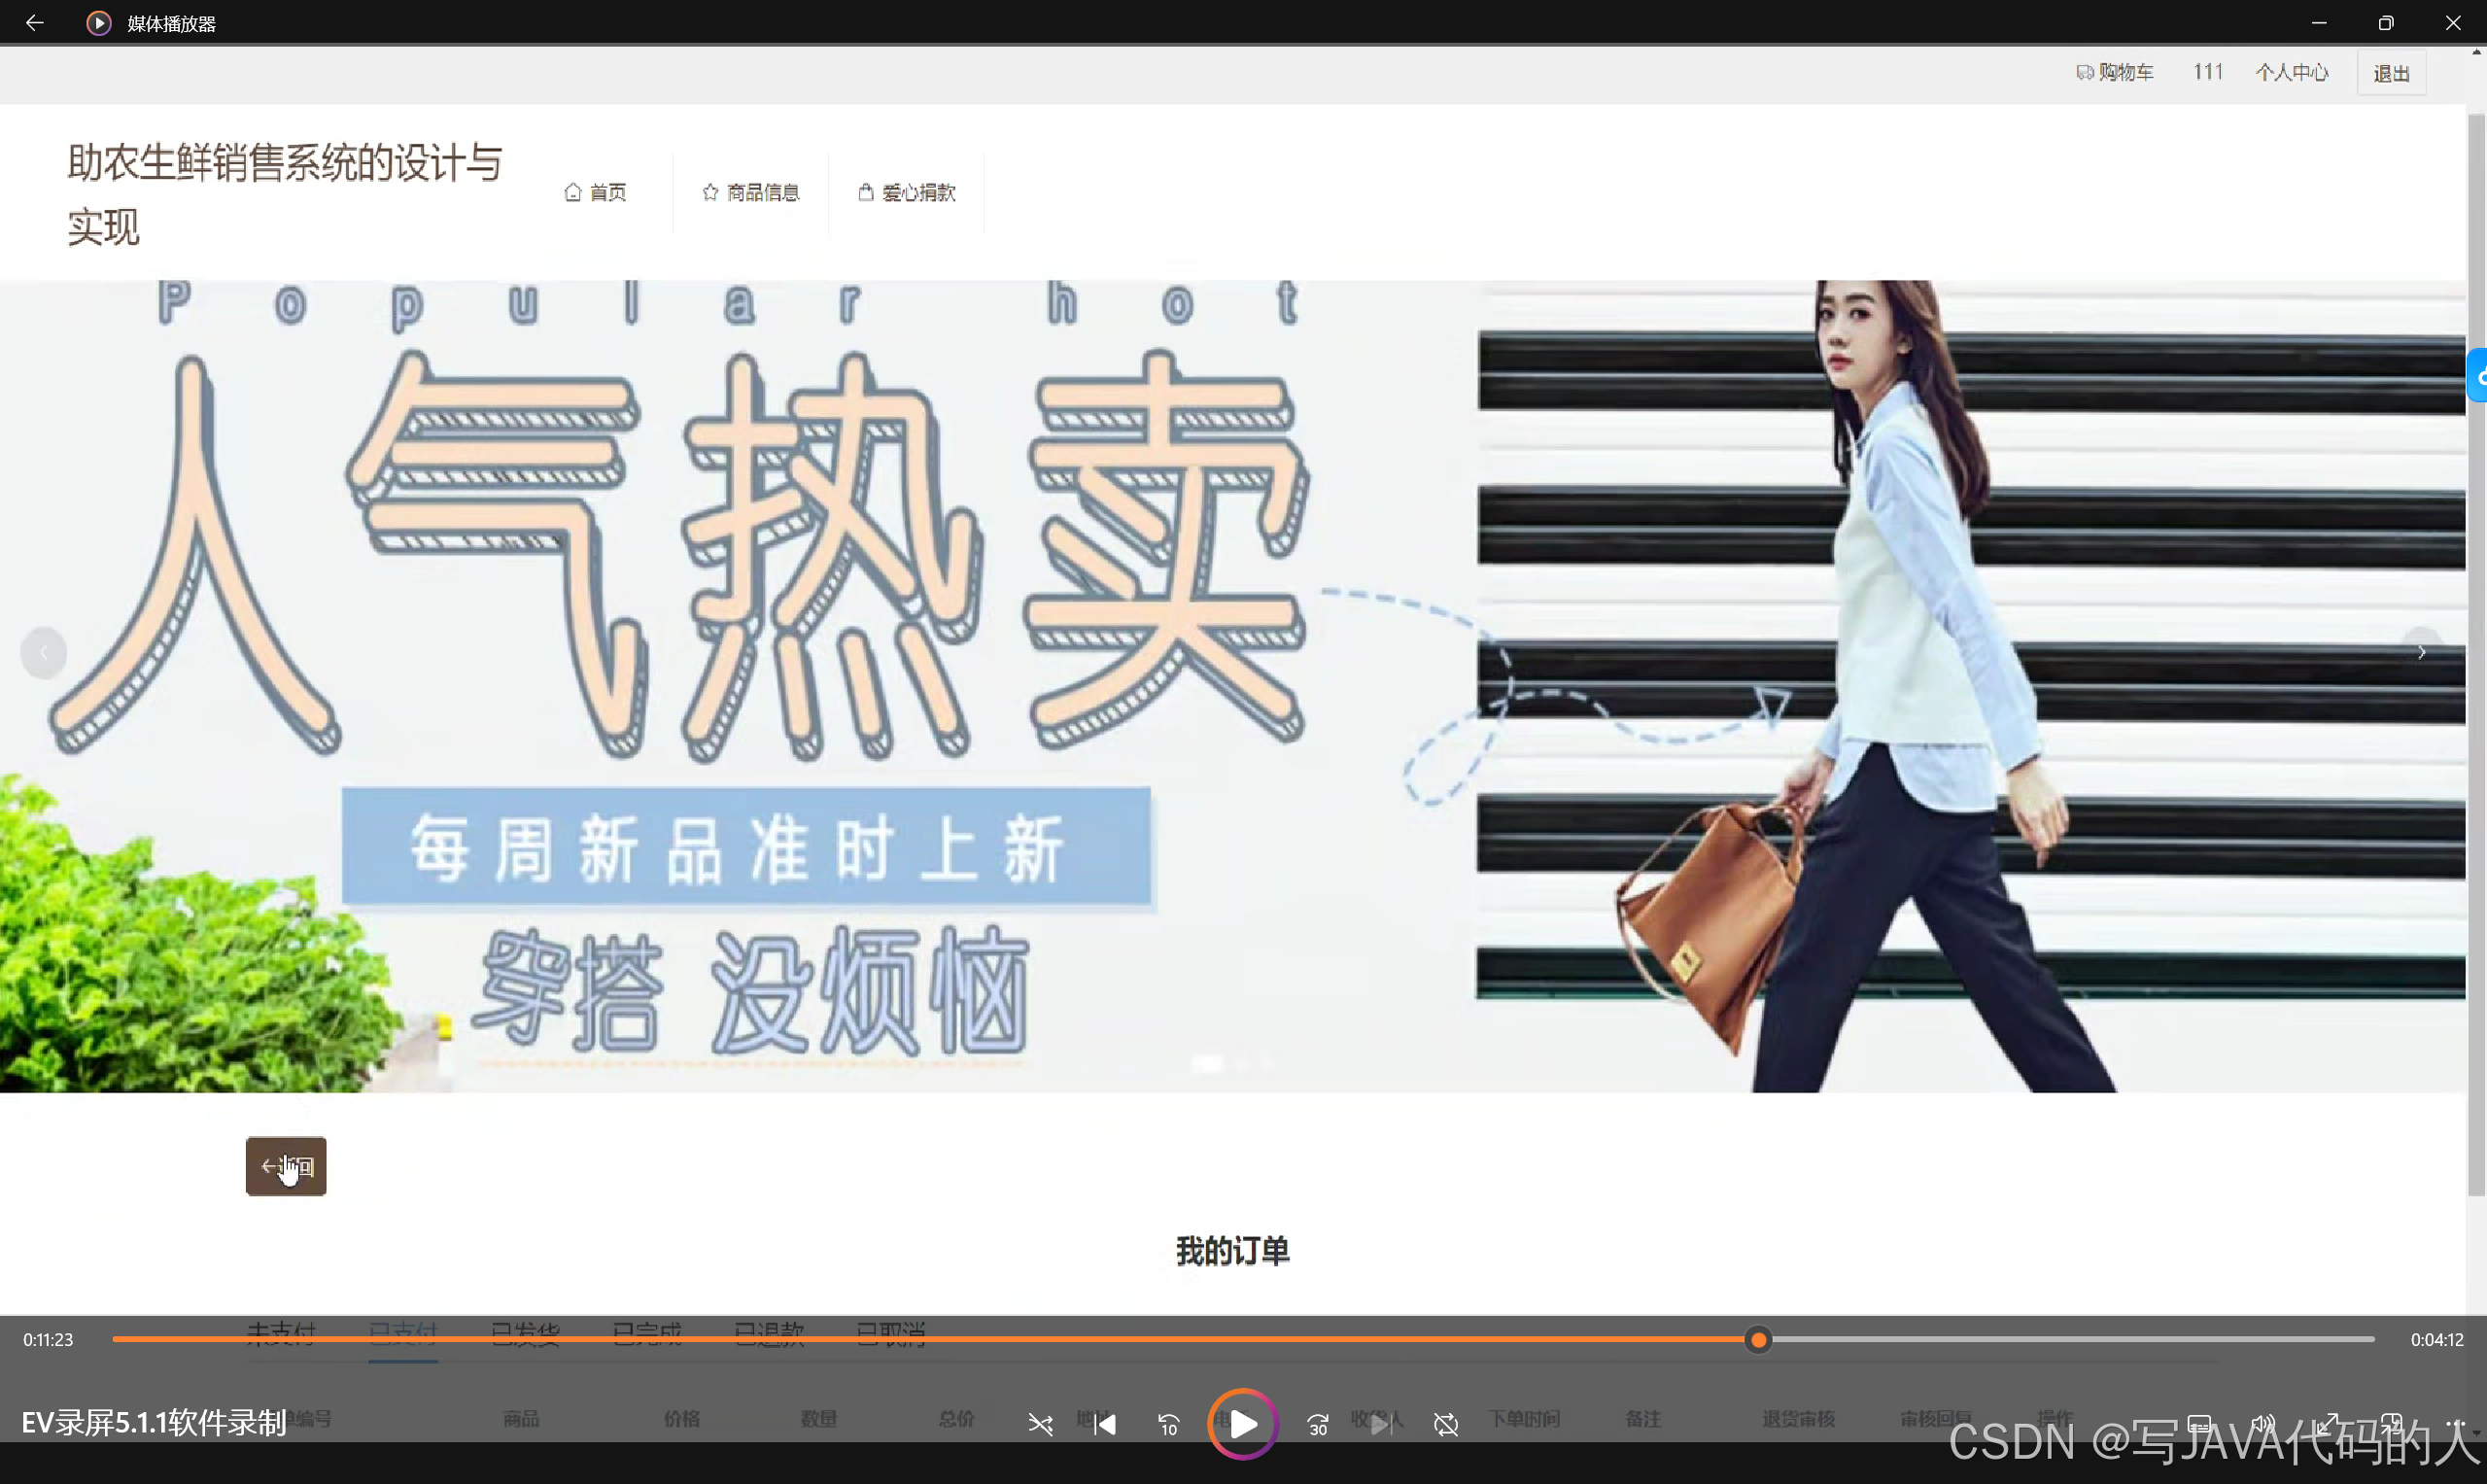
Task: Click the 返回 back button on page
Action: tap(286, 1166)
